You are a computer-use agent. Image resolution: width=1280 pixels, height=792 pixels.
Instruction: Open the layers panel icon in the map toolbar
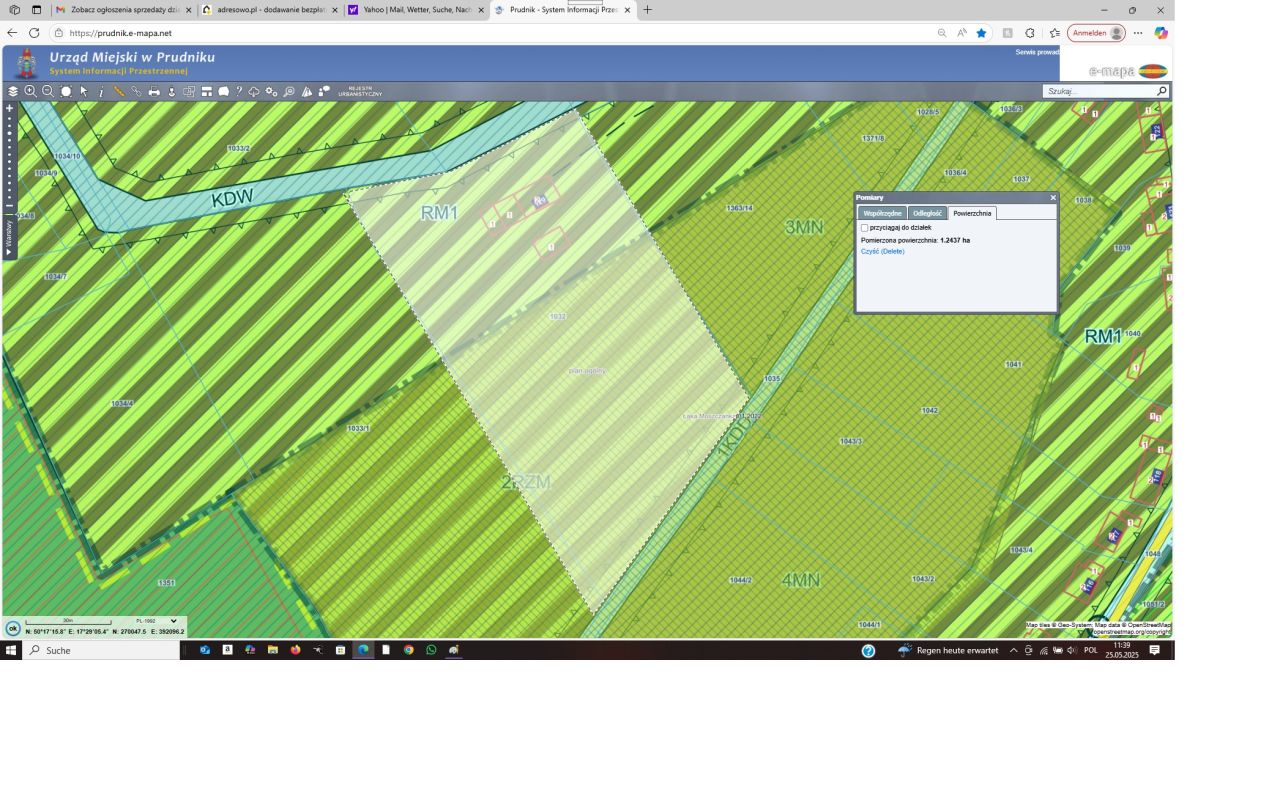(13, 91)
